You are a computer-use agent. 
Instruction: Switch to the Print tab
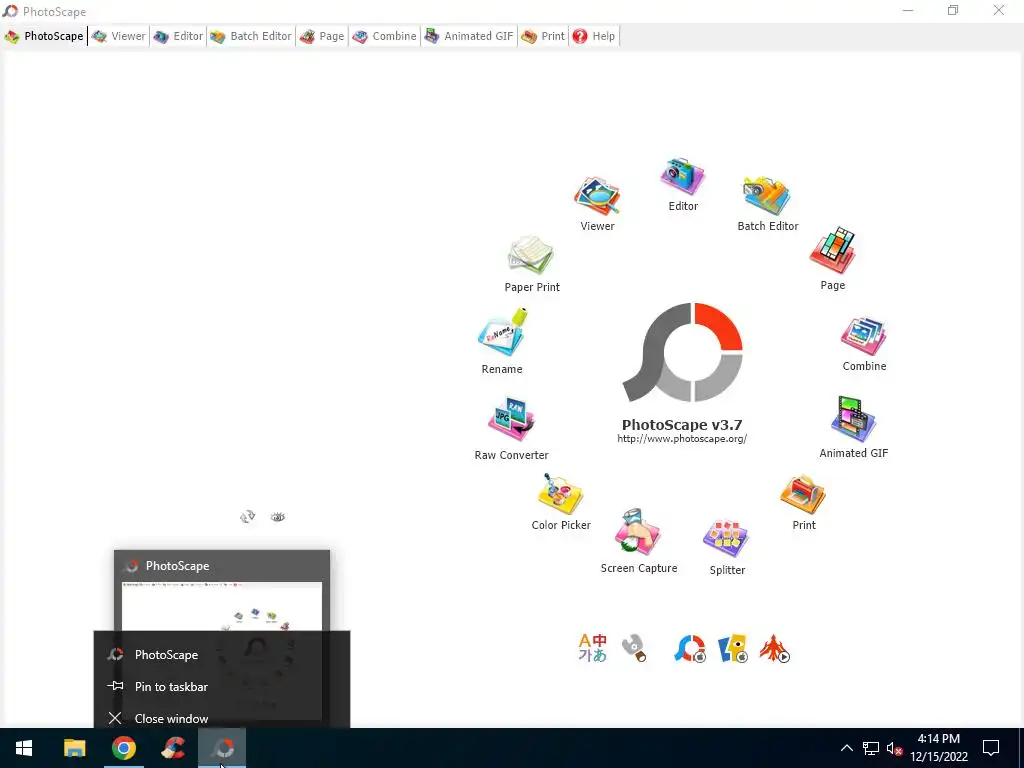(543, 37)
